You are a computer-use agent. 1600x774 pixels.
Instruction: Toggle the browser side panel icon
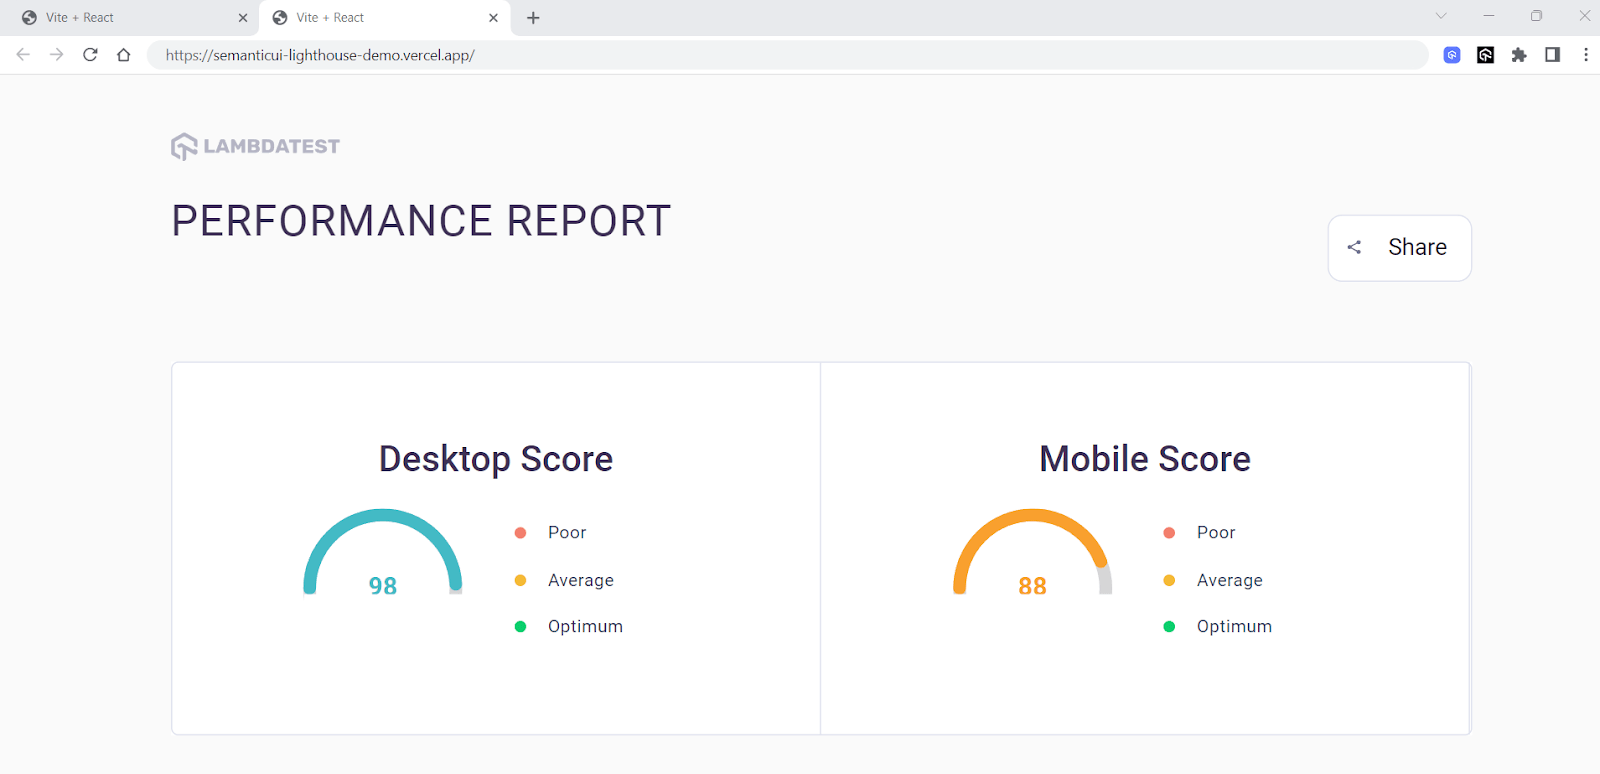1552,55
